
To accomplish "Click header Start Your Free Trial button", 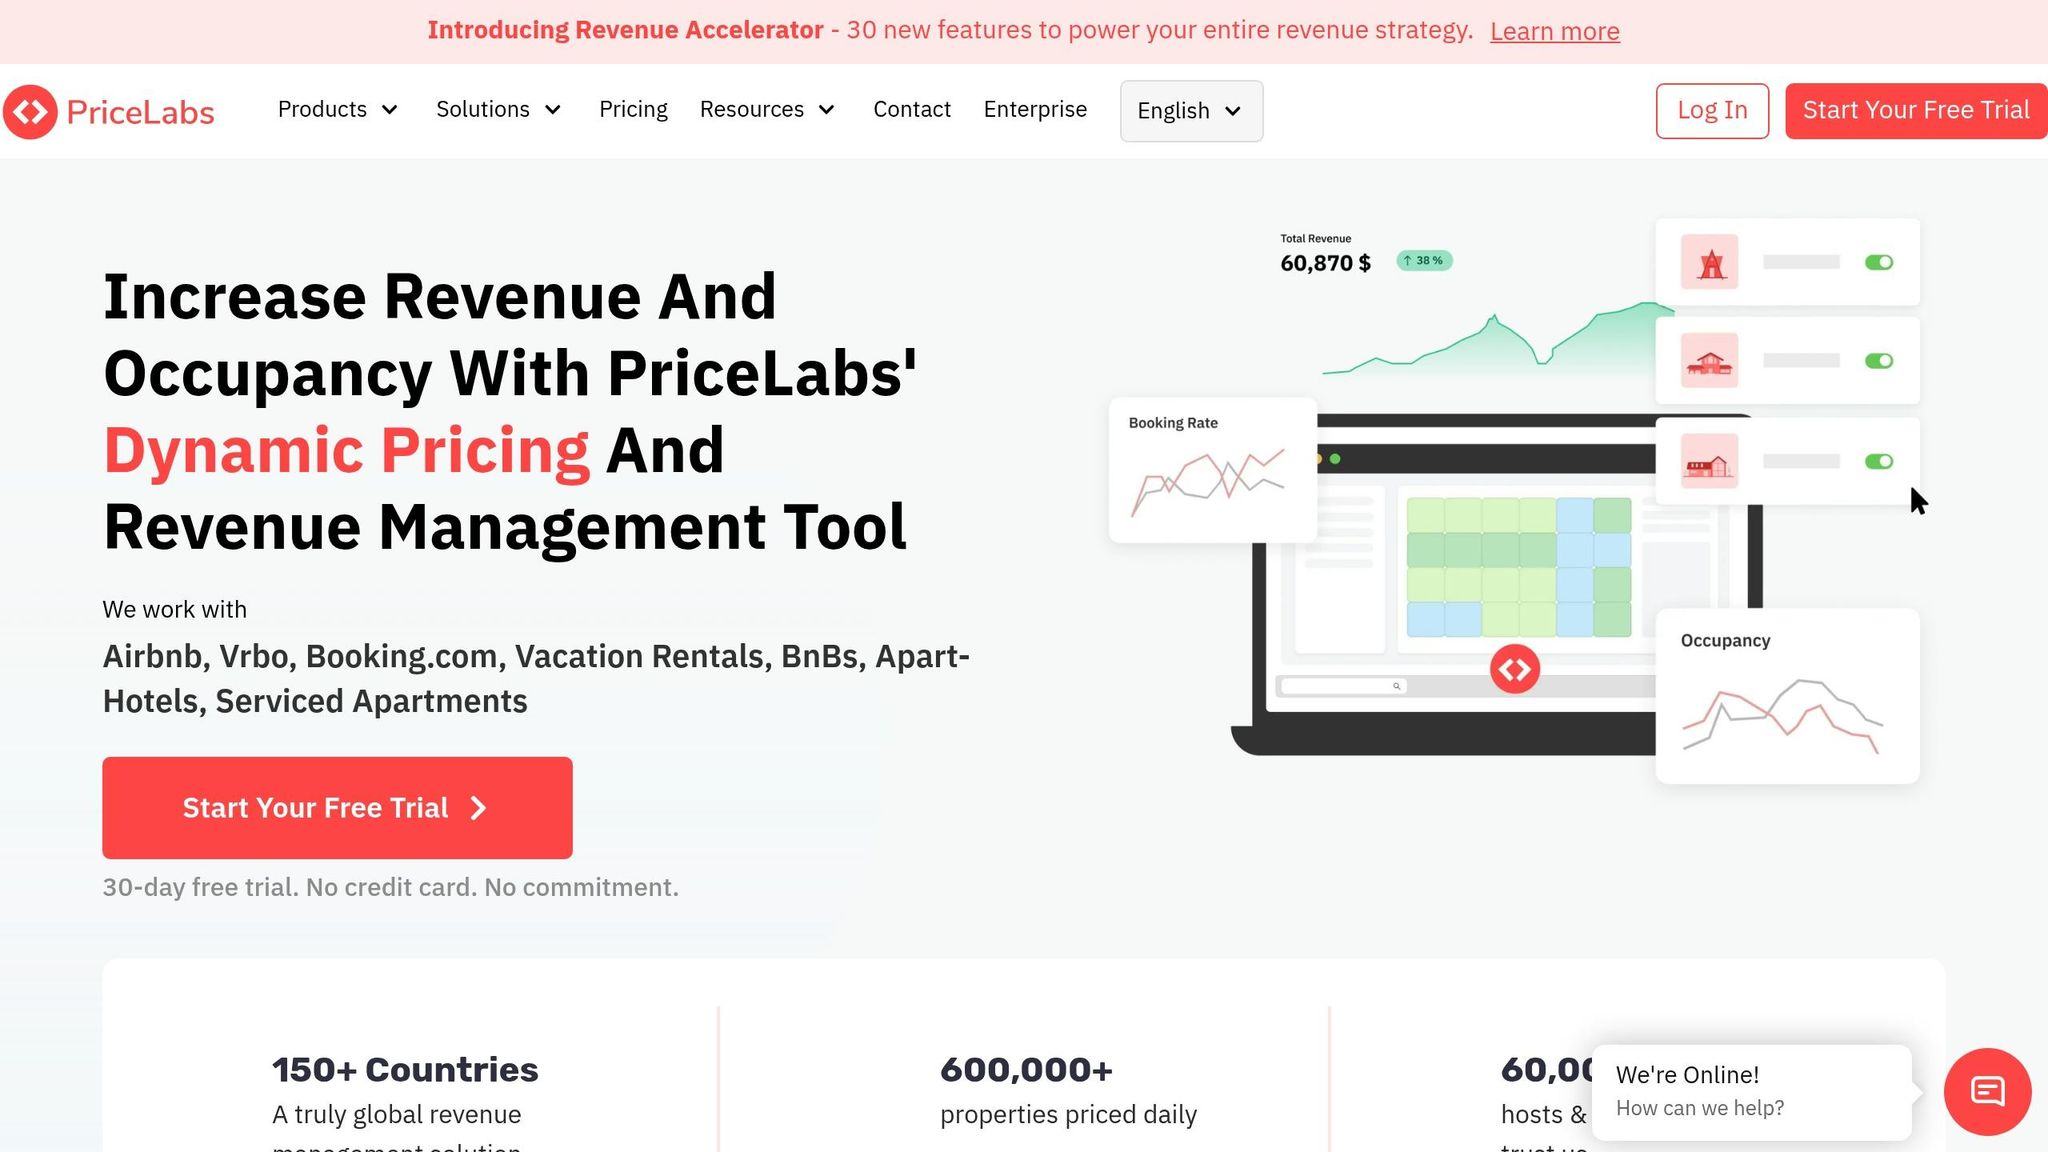I will (1916, 111).
